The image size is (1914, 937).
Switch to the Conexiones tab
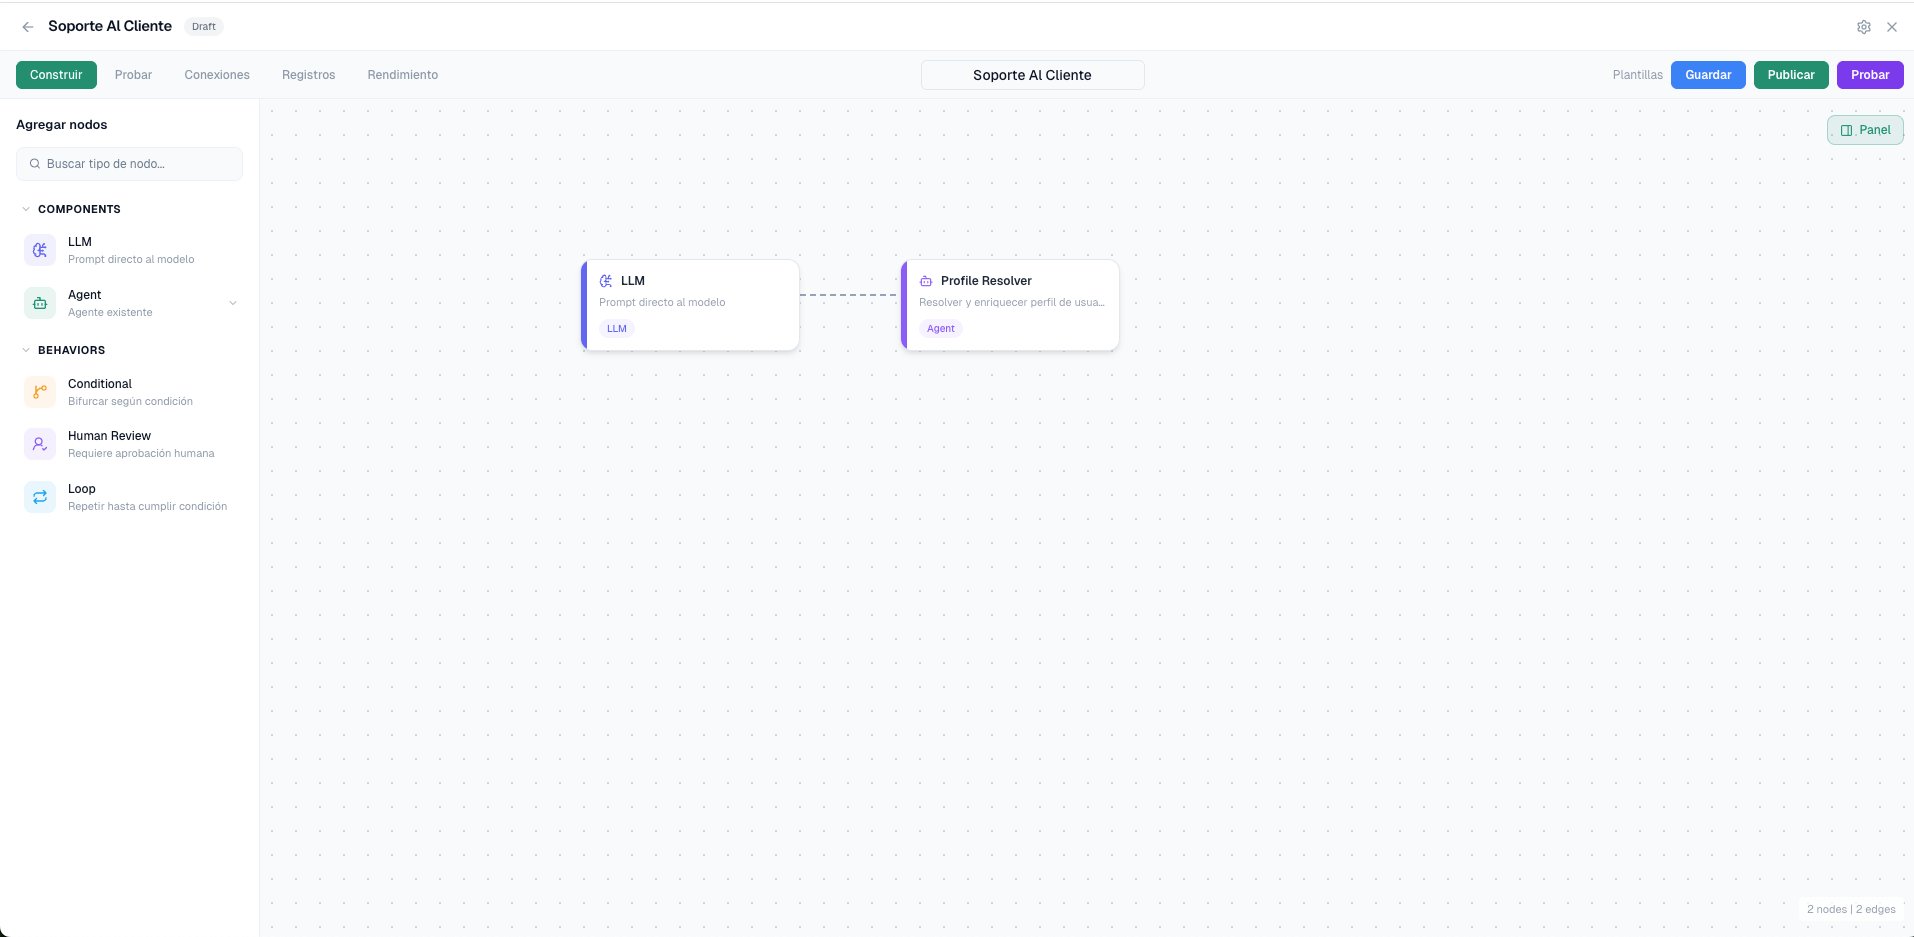point(216,74)
